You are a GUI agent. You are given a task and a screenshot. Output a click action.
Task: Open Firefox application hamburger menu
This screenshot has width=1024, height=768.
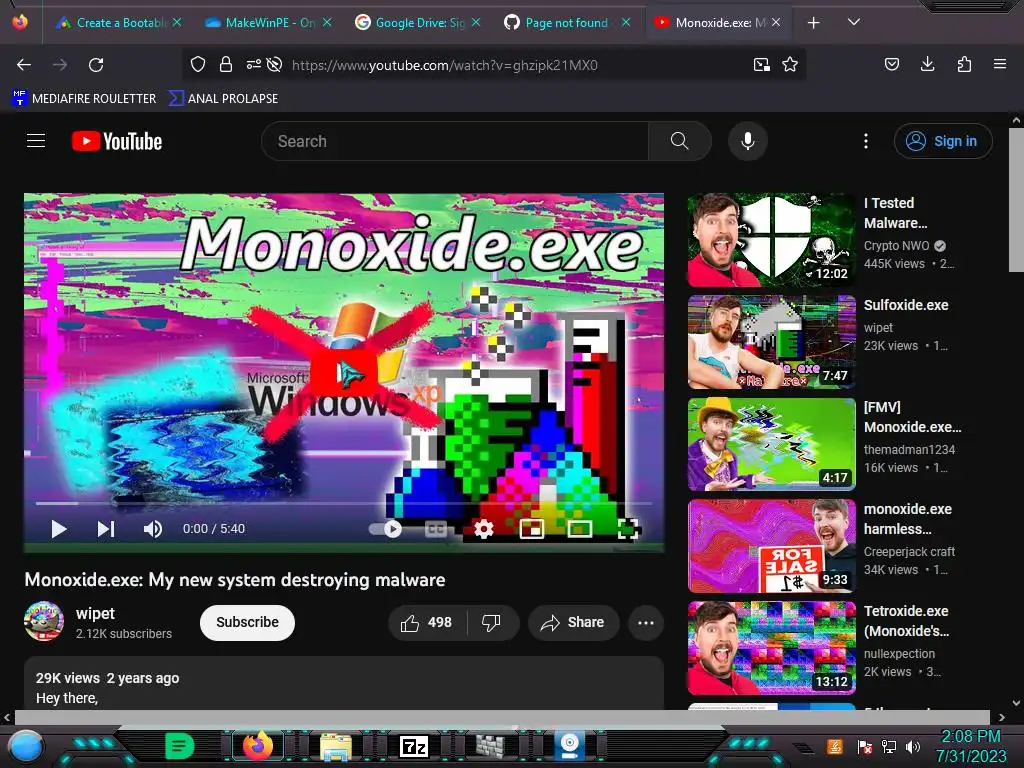[x=999, y=64]
